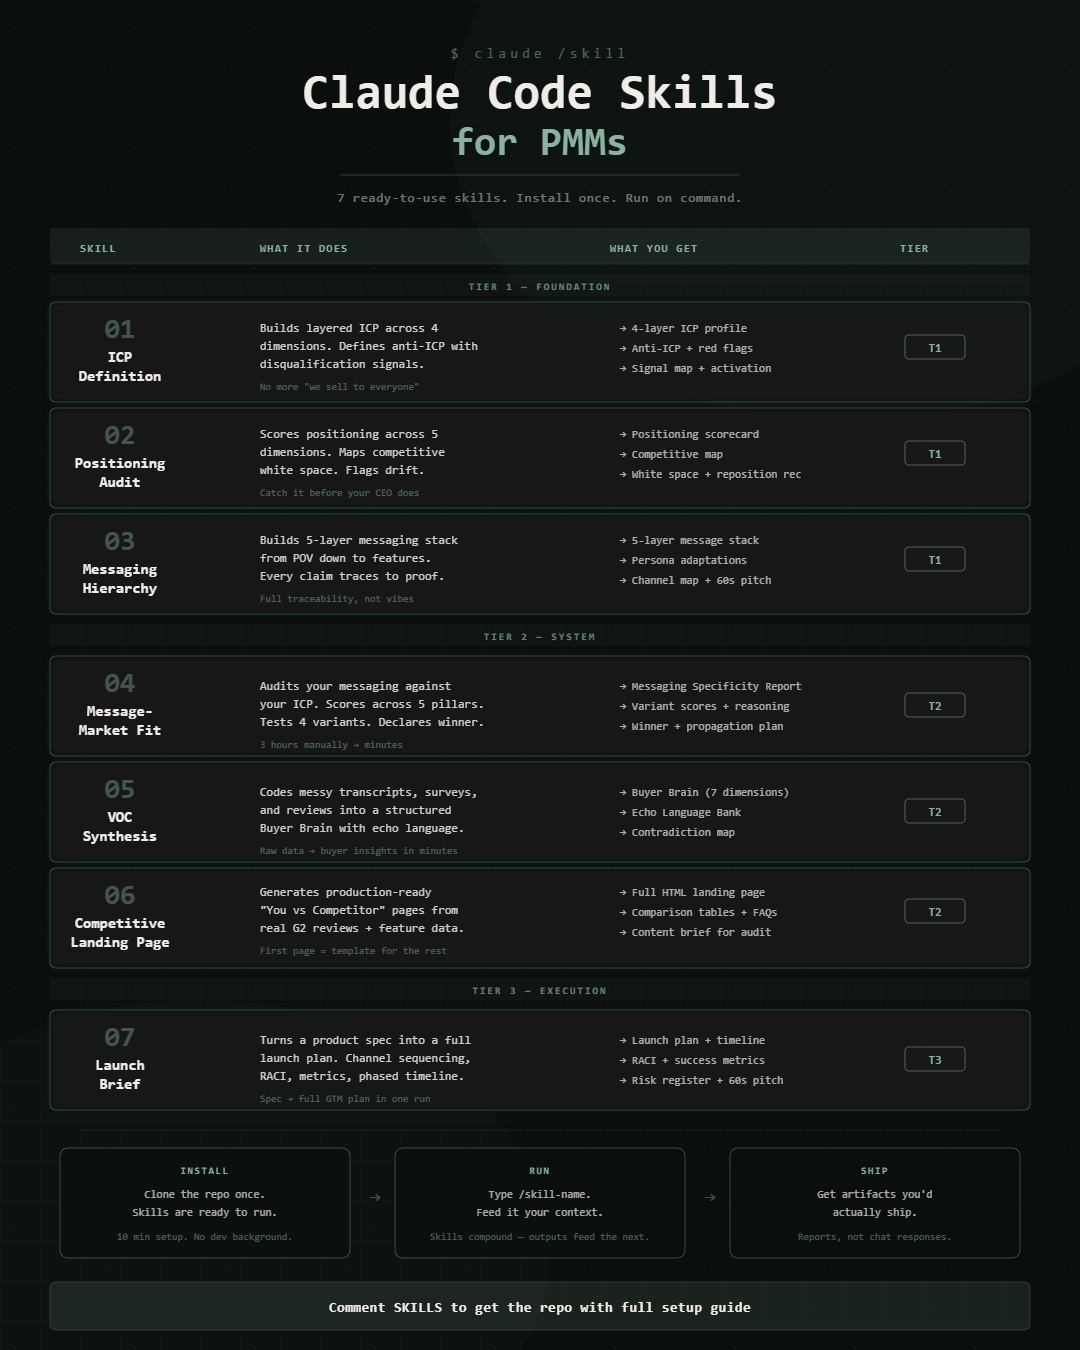This screenshot has height=1350, width=1080.
Task: Click the T2 badge for Competitive Landing Page
Action: (x=934, y=911)
